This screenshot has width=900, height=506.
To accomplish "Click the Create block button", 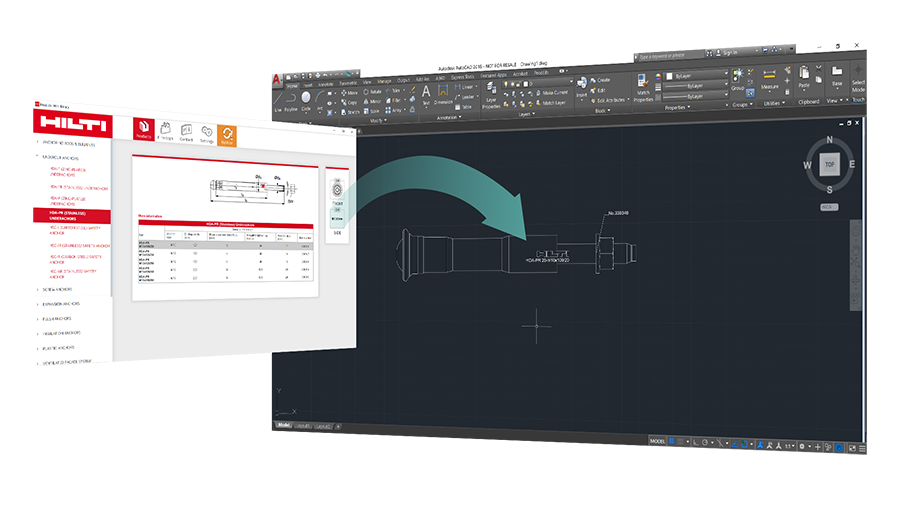I will click(601, 80).
